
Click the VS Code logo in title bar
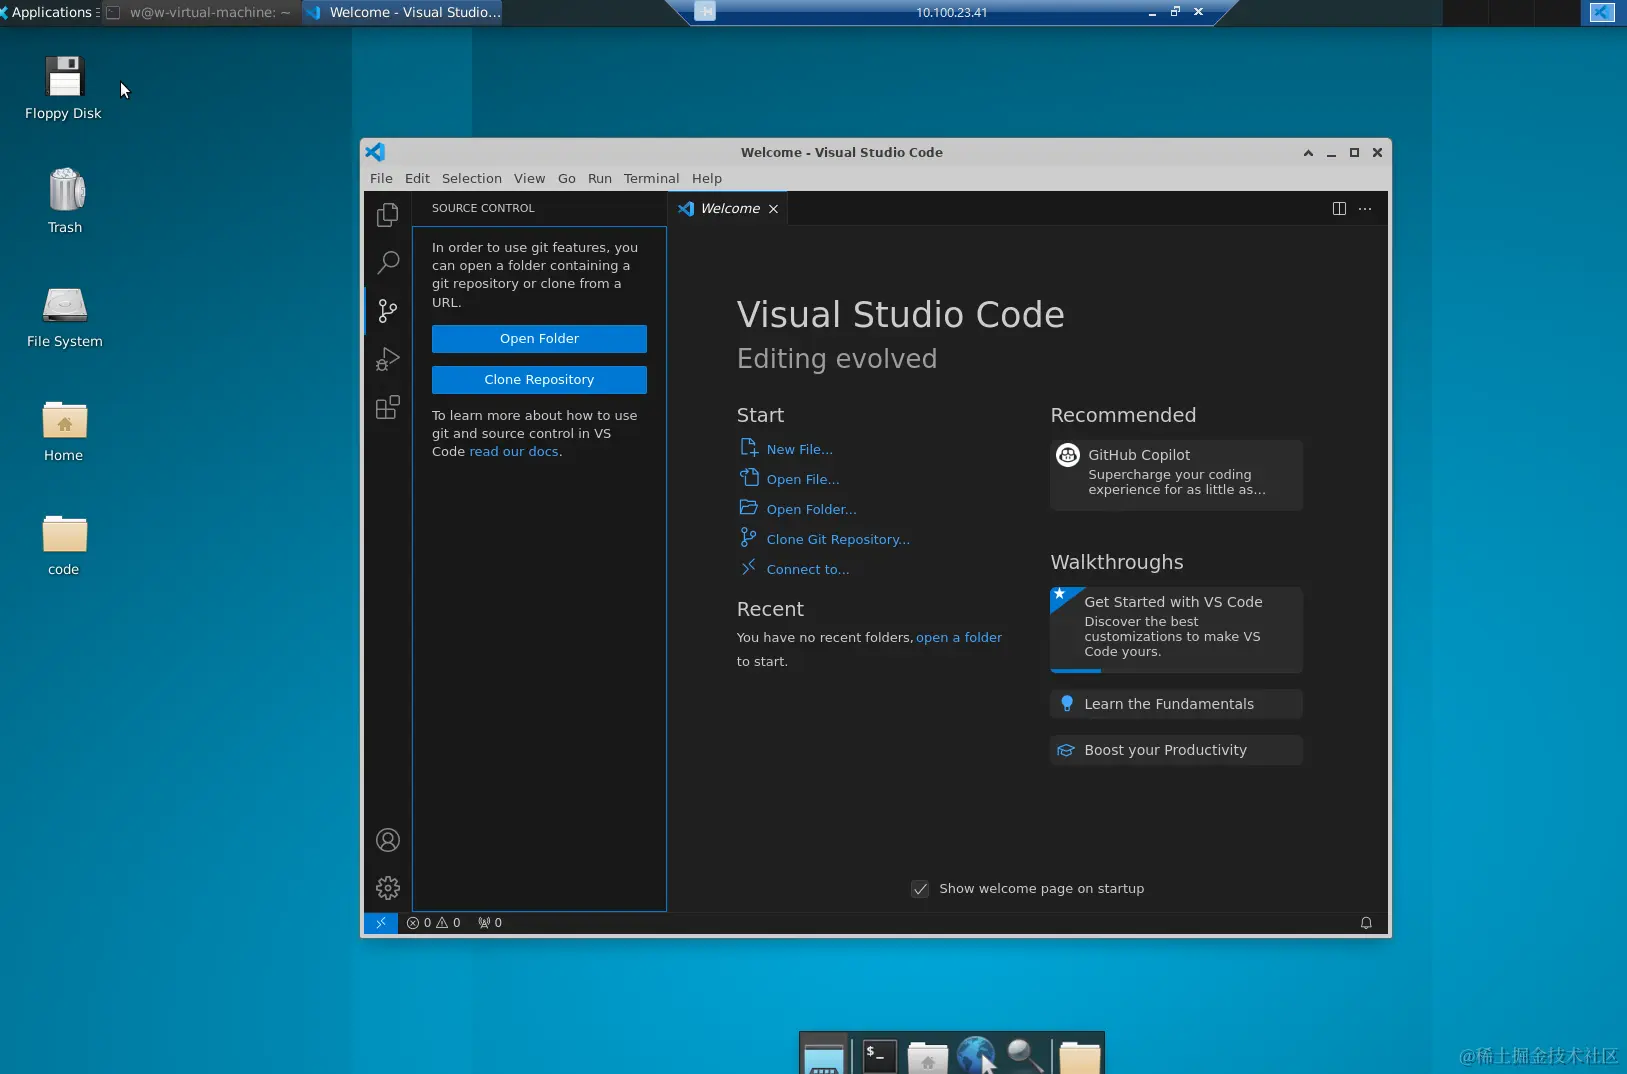(376, 152)
